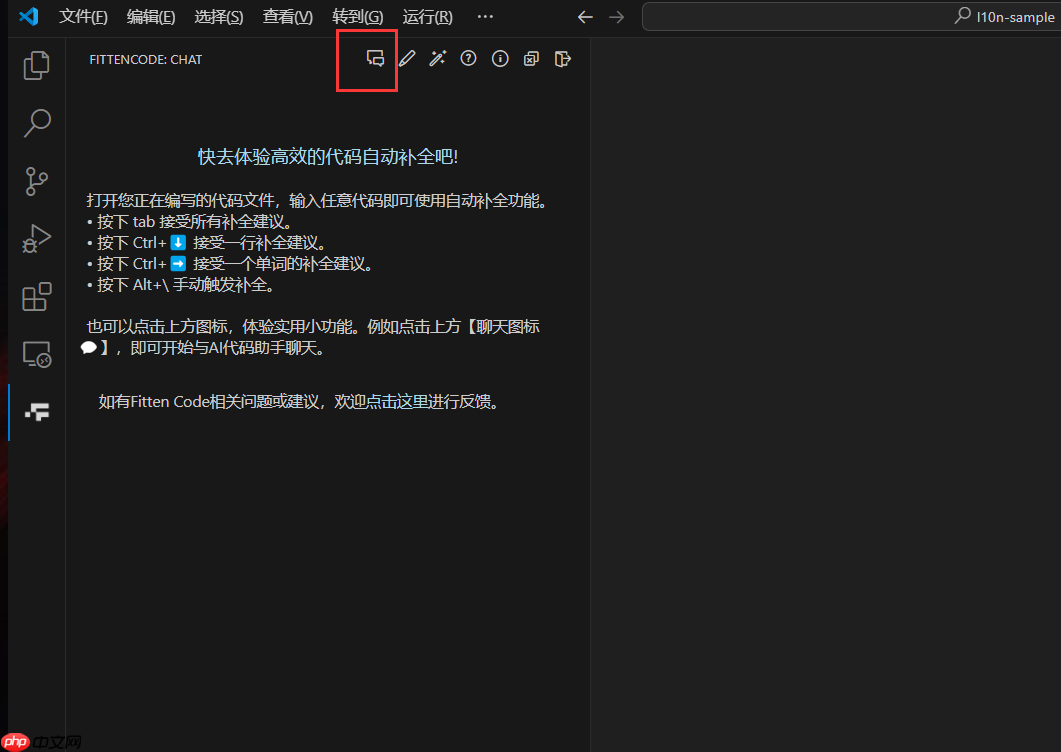The height and width of the screenshot is (752, 1061).
Task: Open the 查看(V) menu
Action: (x=287, y=16)
